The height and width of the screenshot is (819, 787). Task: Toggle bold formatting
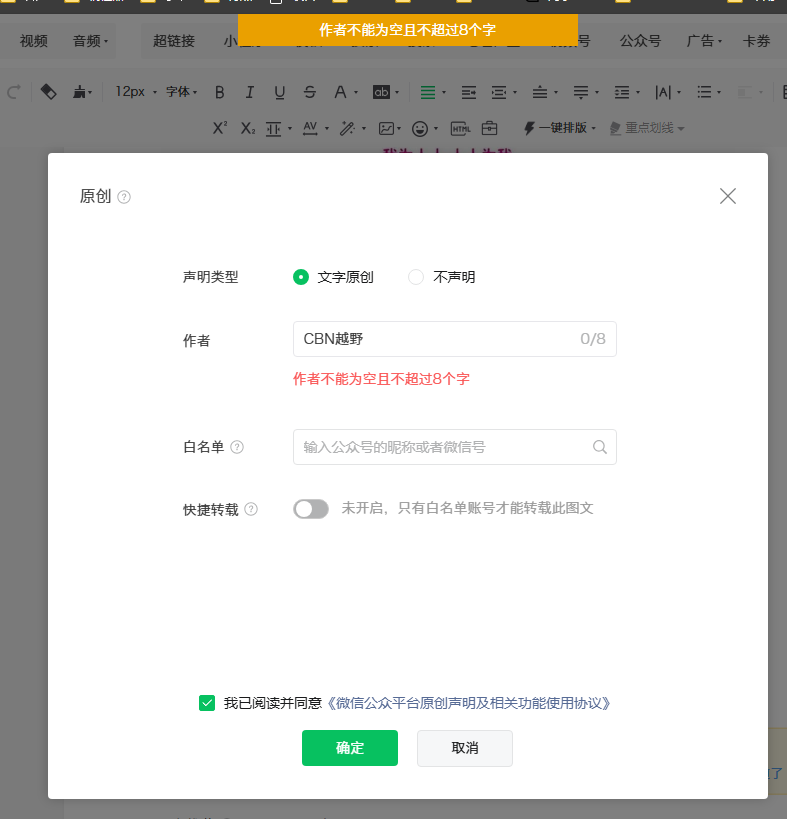click(x=219, y=92)
